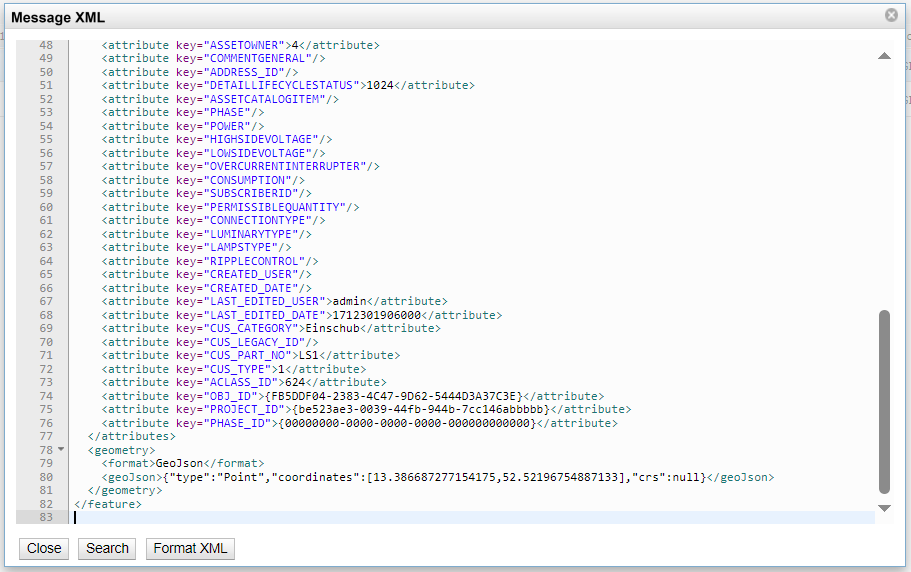Image resolution: width=911 pixels, height=572 pixels.
Task: Close the Message XML dialog via X icon
Action: coord(891,15)
